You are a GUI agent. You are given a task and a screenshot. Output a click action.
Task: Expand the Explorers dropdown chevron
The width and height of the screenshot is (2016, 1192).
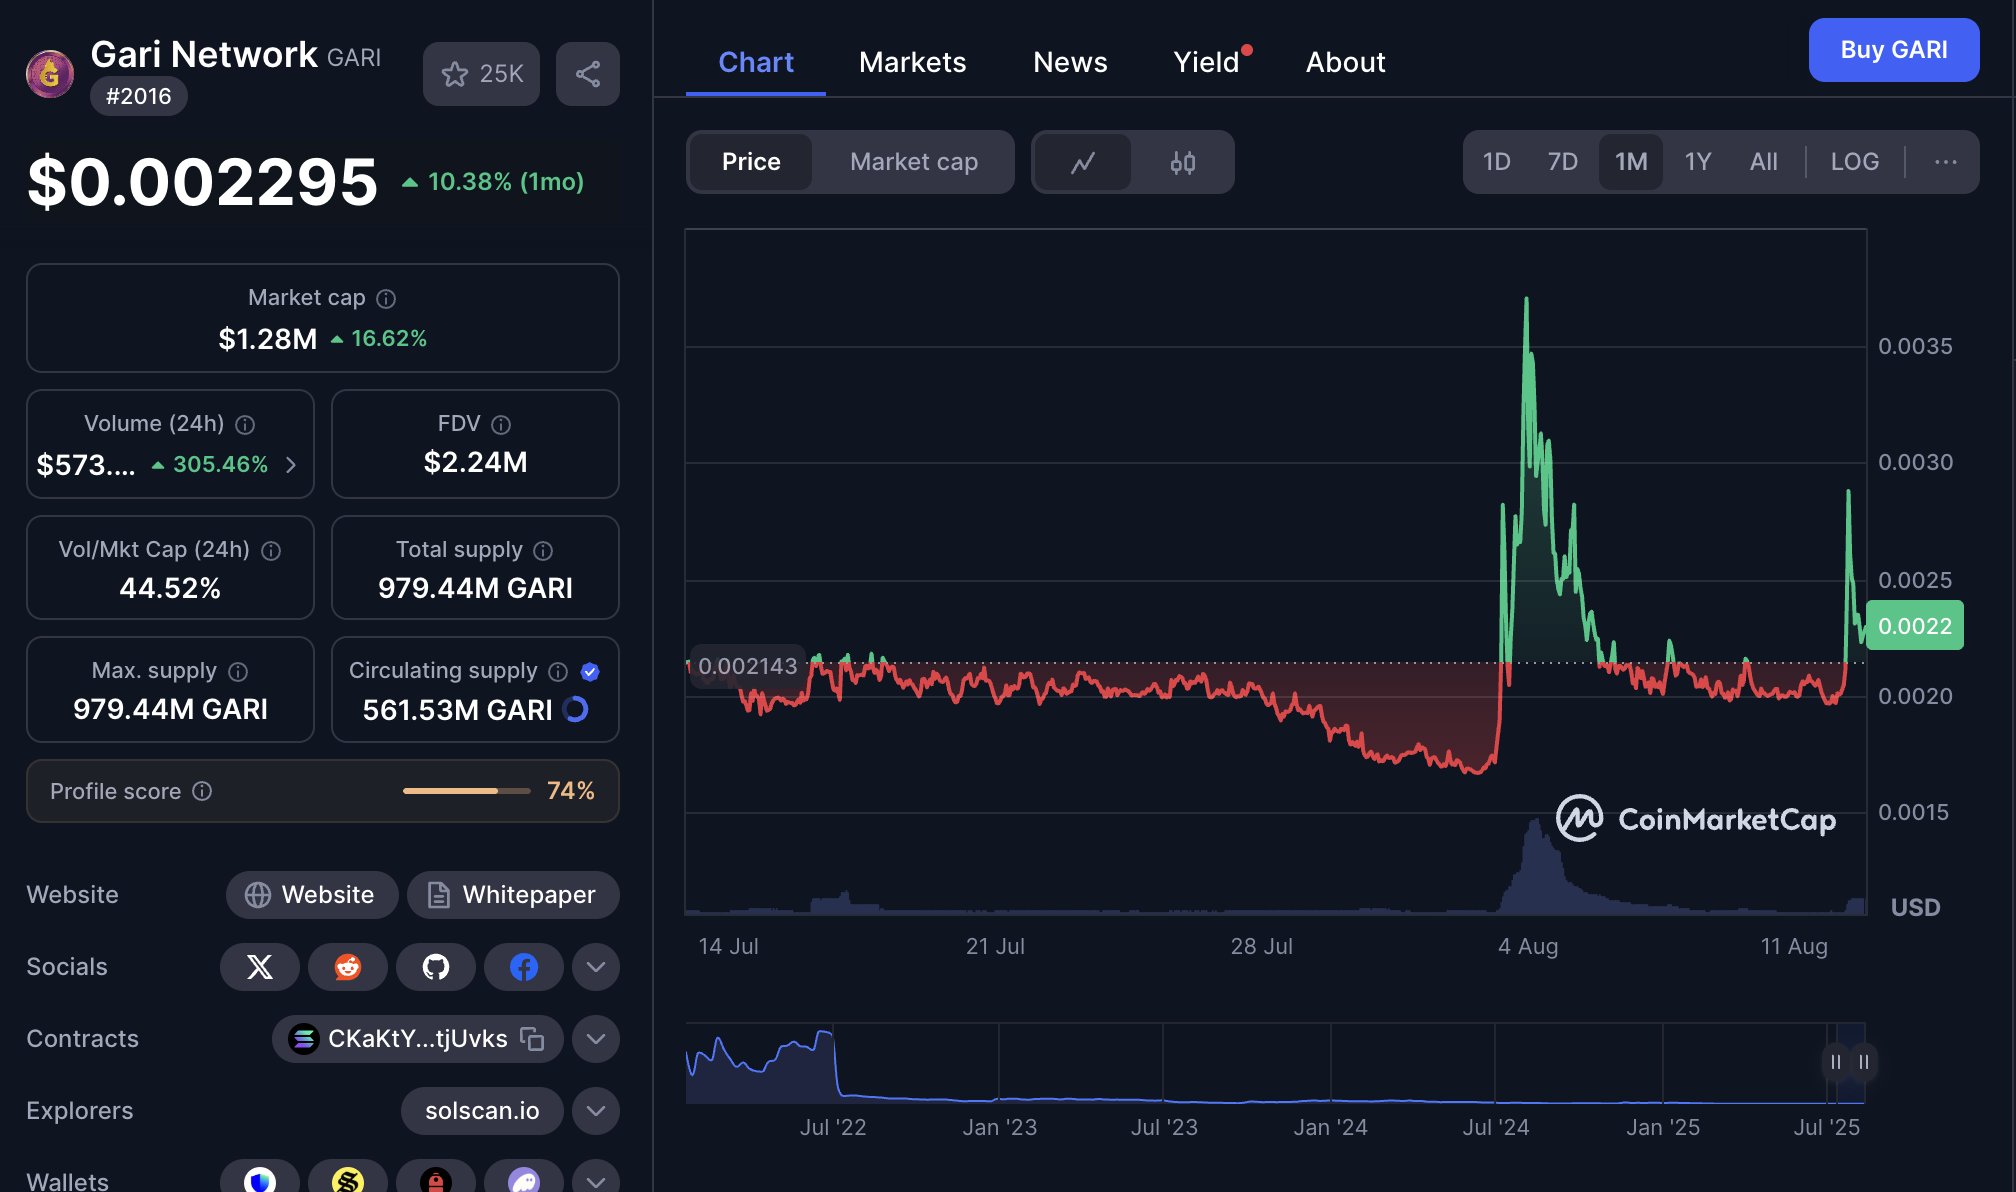596,1111
